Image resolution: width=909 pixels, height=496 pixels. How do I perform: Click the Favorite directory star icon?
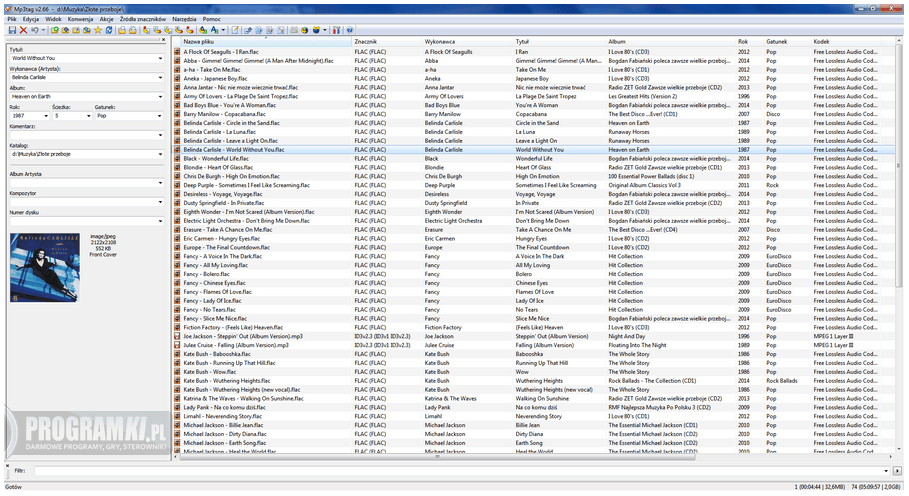tap(98, 30)
